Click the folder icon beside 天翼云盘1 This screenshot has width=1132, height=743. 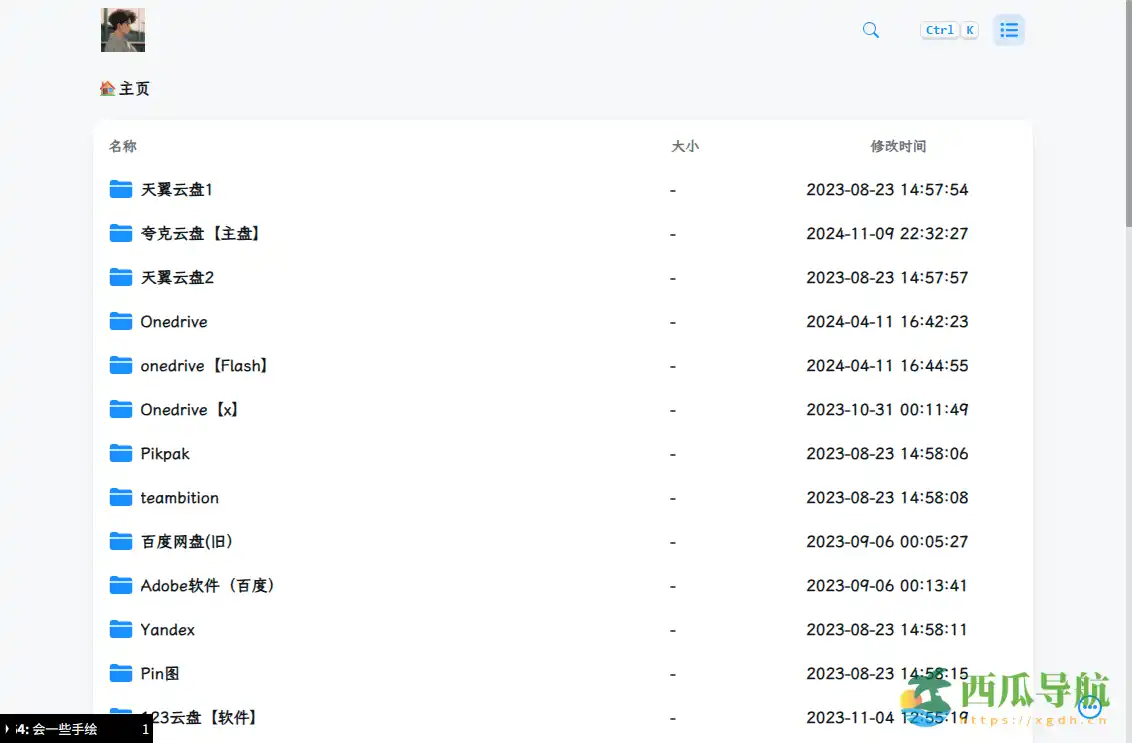119,189
